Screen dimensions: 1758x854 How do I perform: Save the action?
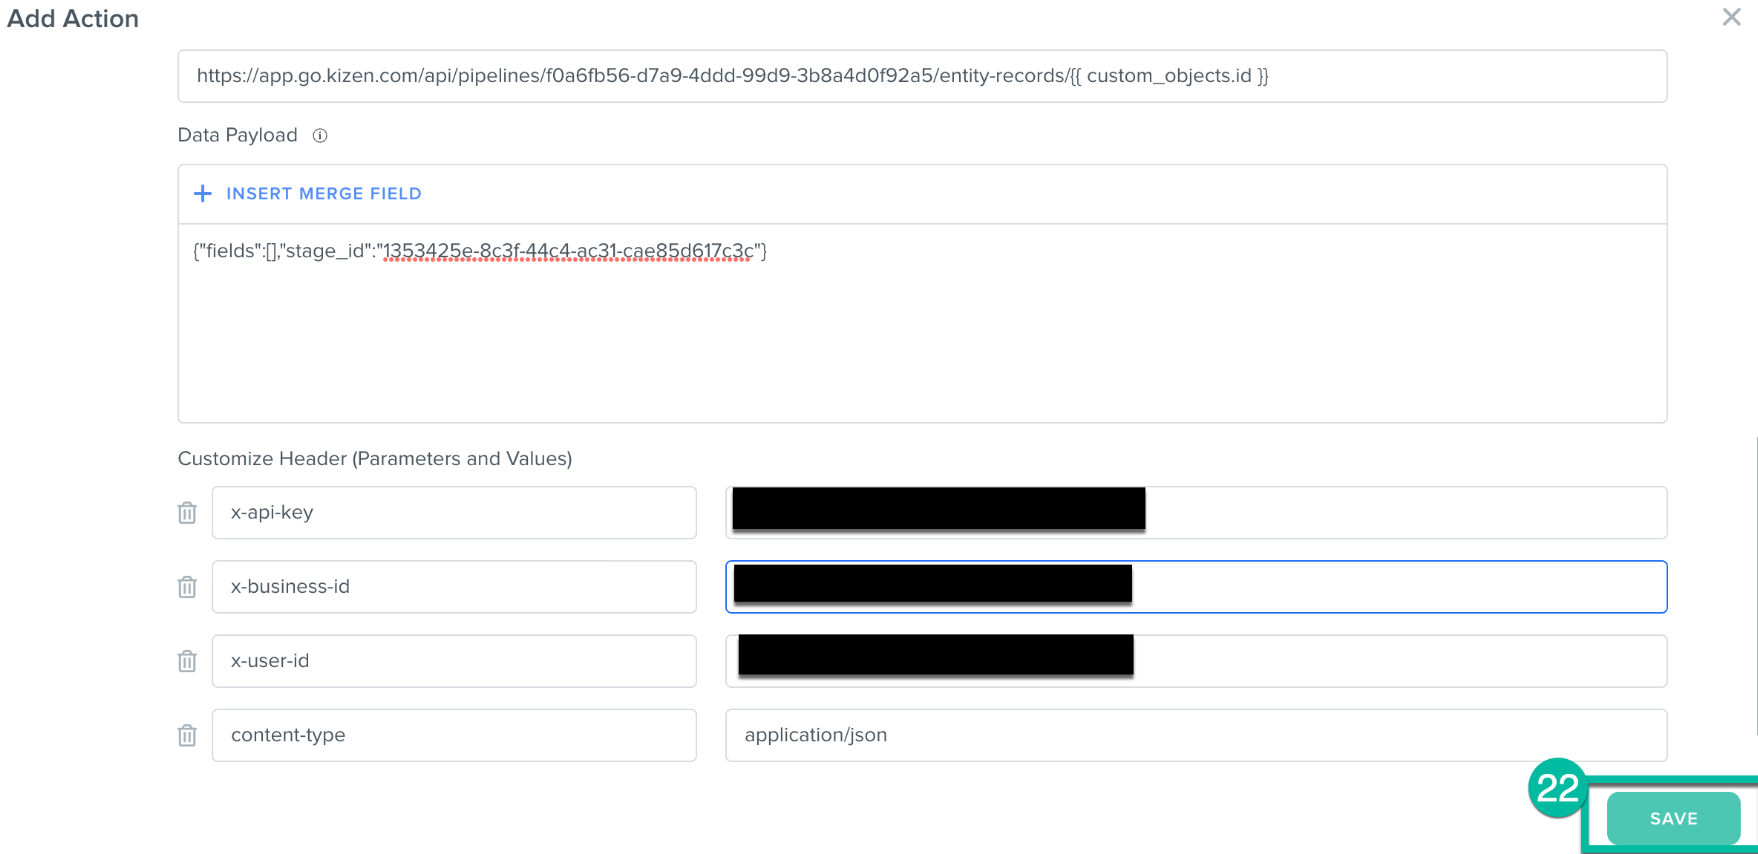click(x=1673, y=818)
